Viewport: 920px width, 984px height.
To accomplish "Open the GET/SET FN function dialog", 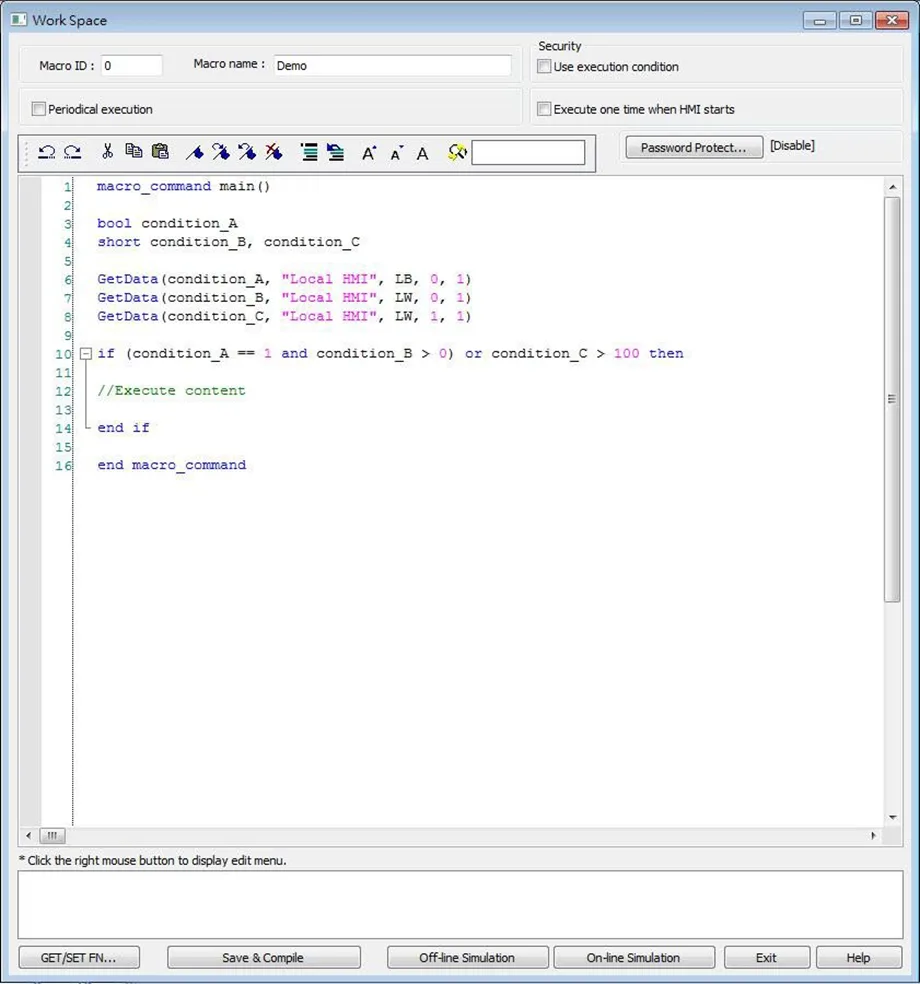I will pyautogui.click(x=79, y=958).
